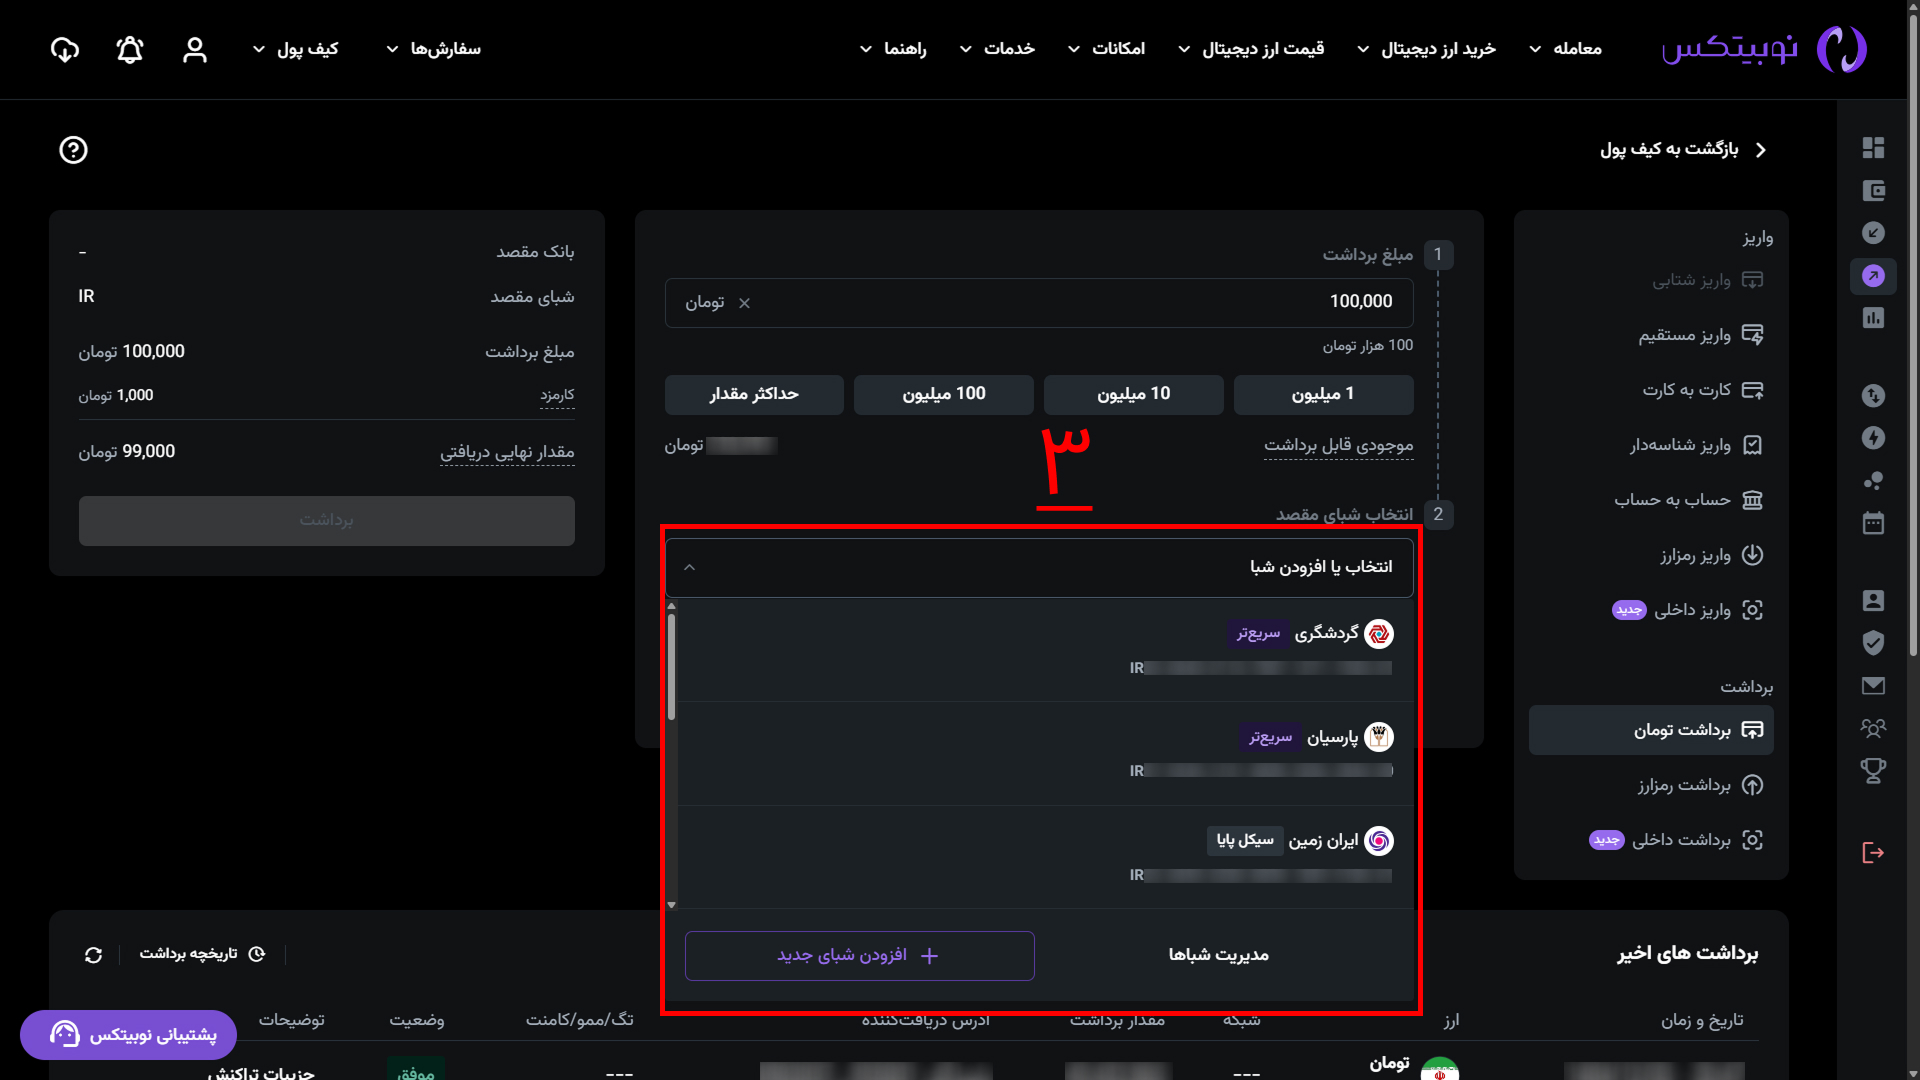The image size is (1920, 1080).
Task: Click the sheba list scrollbar
Action: click(671, 667)
